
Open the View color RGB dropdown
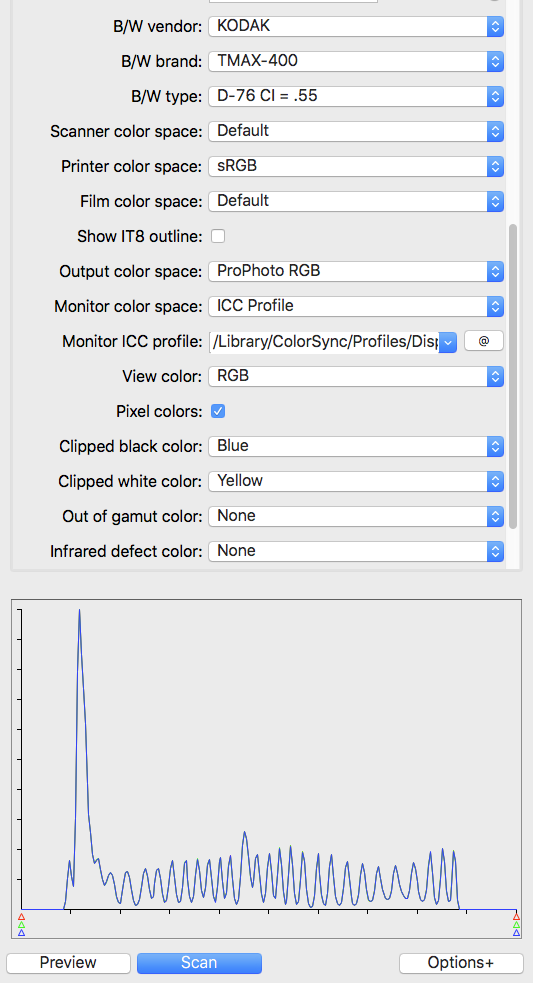pos(356,376)
